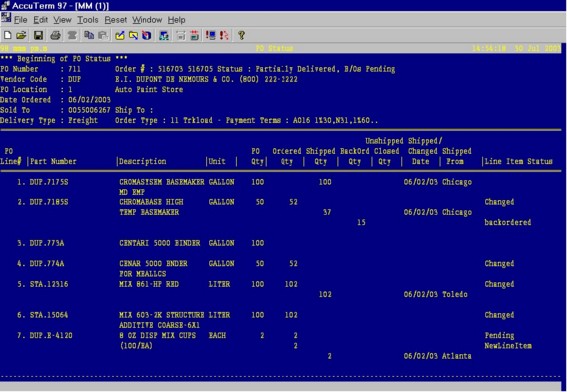
Task: Click part number DUP.E-4120
Action: 51,335
